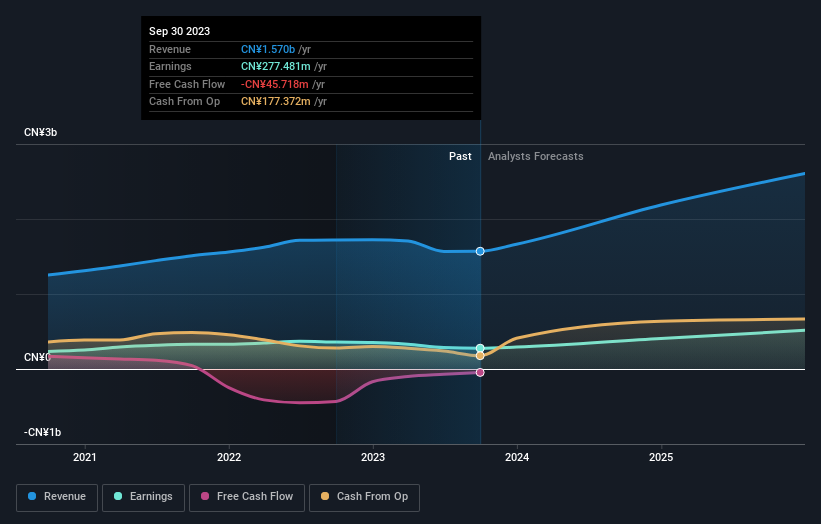Select the Revenue data point marker
This screenshot has height=524, width=821.
[480, 251]
